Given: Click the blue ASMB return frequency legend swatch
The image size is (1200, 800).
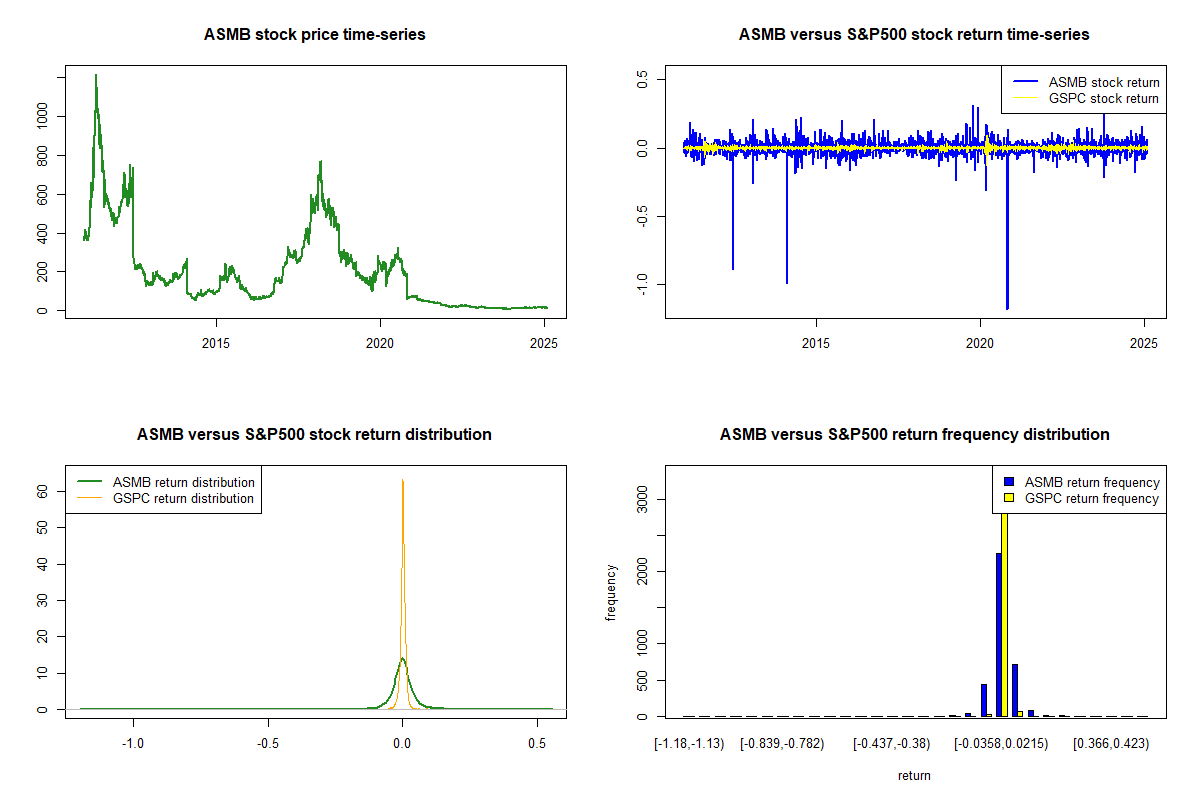Looking at the screenshot, I should click(x=1008, y=482).
